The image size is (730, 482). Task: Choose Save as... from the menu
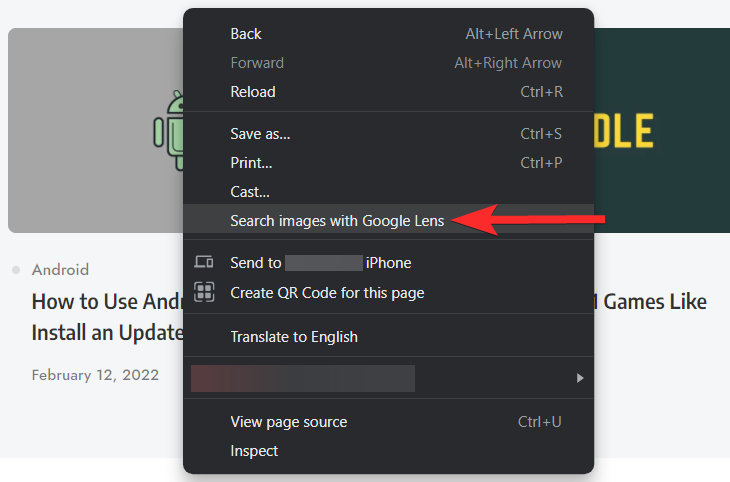coord(260,134)
